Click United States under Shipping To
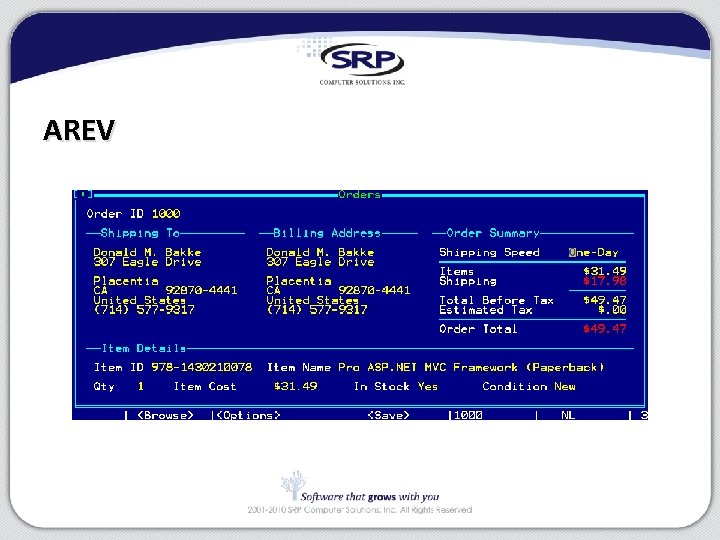The width and height of the screenshot is (720, 540). (140, 300)
